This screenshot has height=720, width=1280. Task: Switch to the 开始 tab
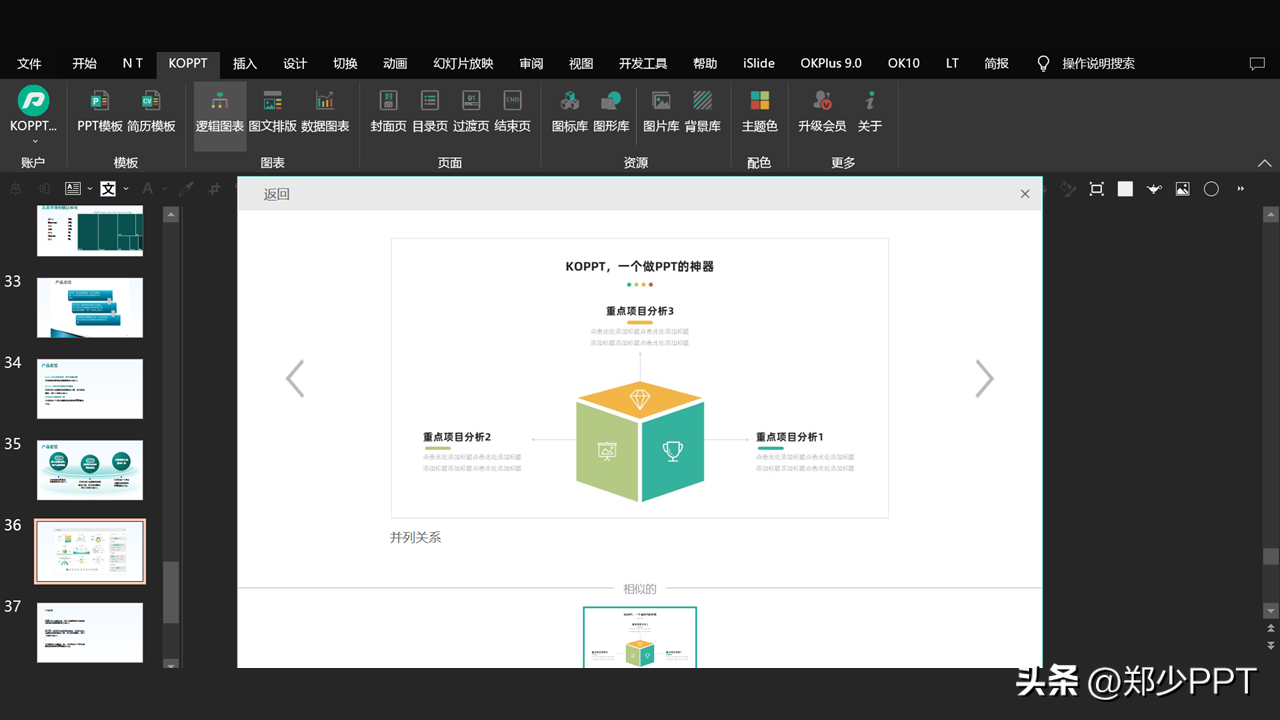(85, 63)
